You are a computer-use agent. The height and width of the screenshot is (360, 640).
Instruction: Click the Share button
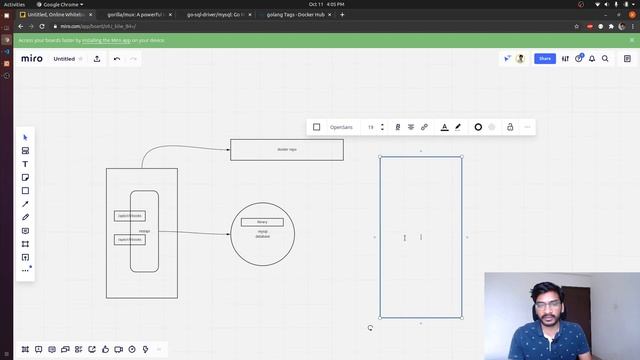545,59
